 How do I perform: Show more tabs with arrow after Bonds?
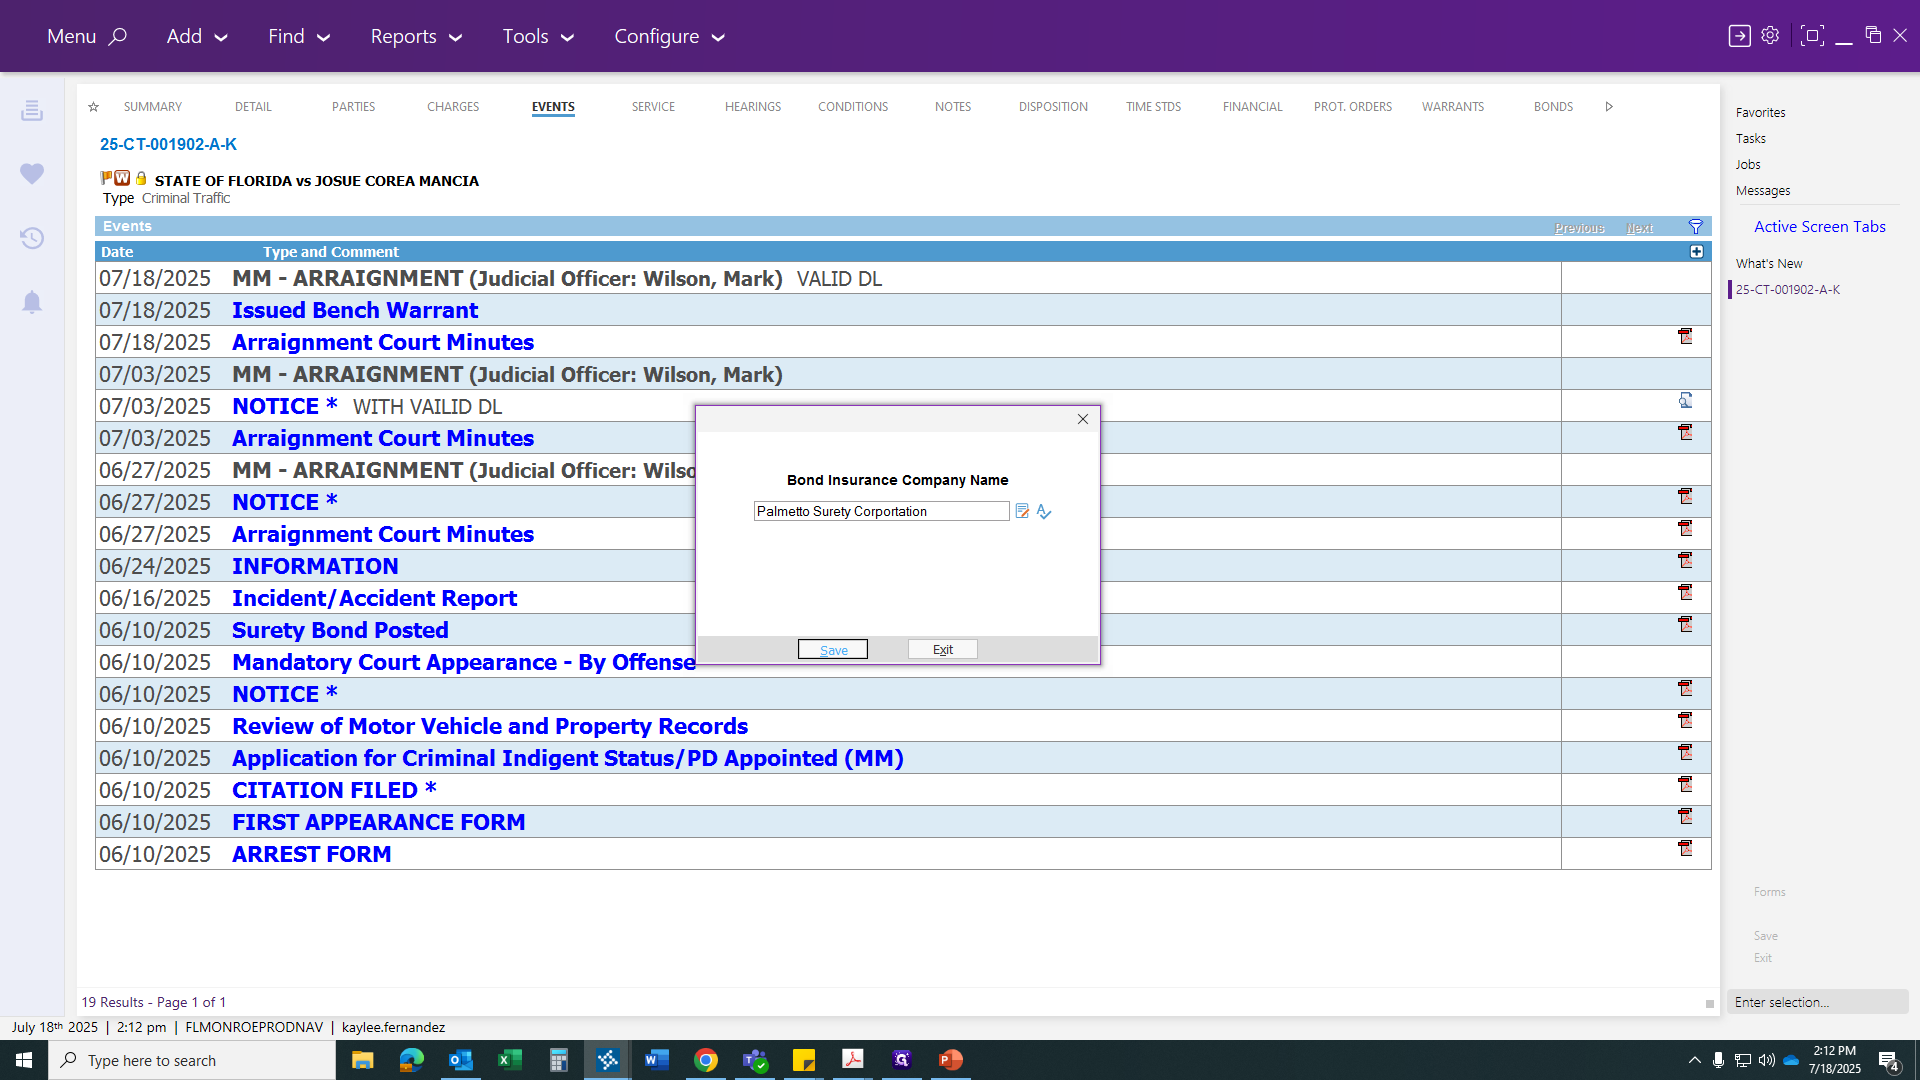1609,107
